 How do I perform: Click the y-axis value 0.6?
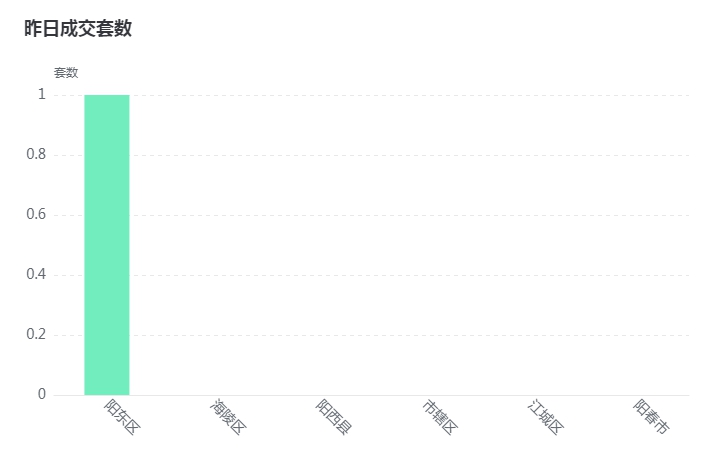36,214
